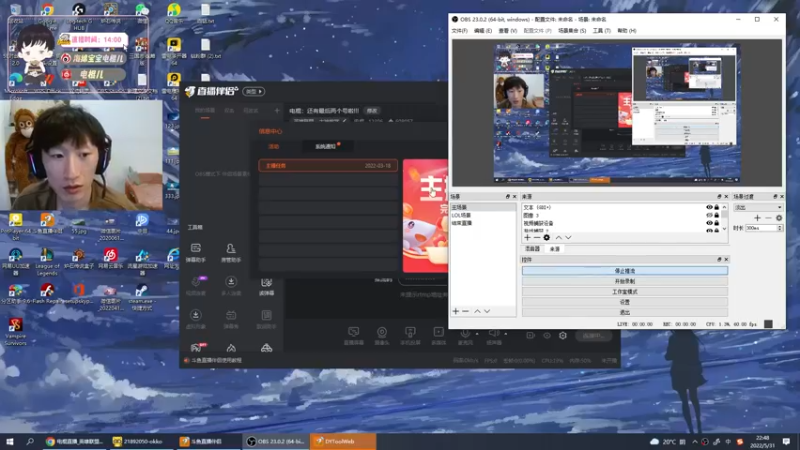Viewport: 800px width, 450px height.
Task: Open taskbar search magnifier
Action: tap(30, 441)
